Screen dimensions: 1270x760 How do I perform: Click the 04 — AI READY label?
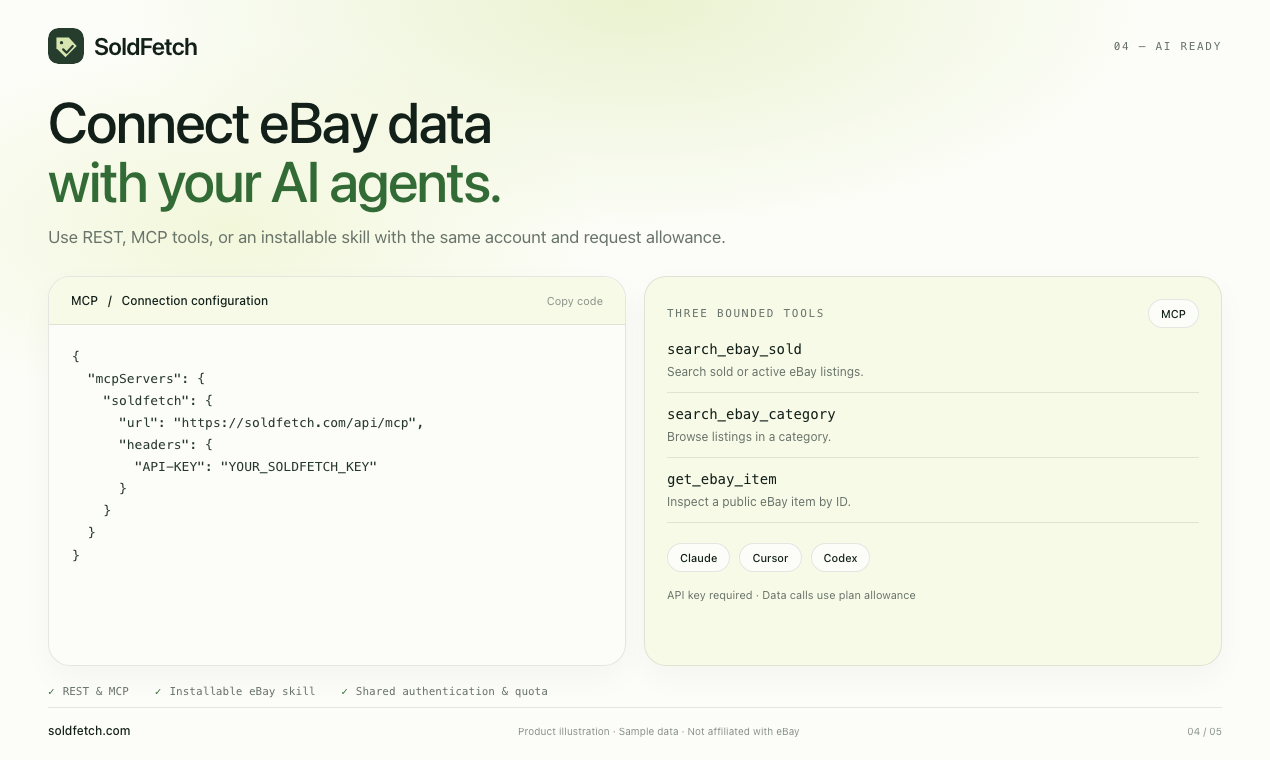pyautogui.click(x=1167, y=46)
